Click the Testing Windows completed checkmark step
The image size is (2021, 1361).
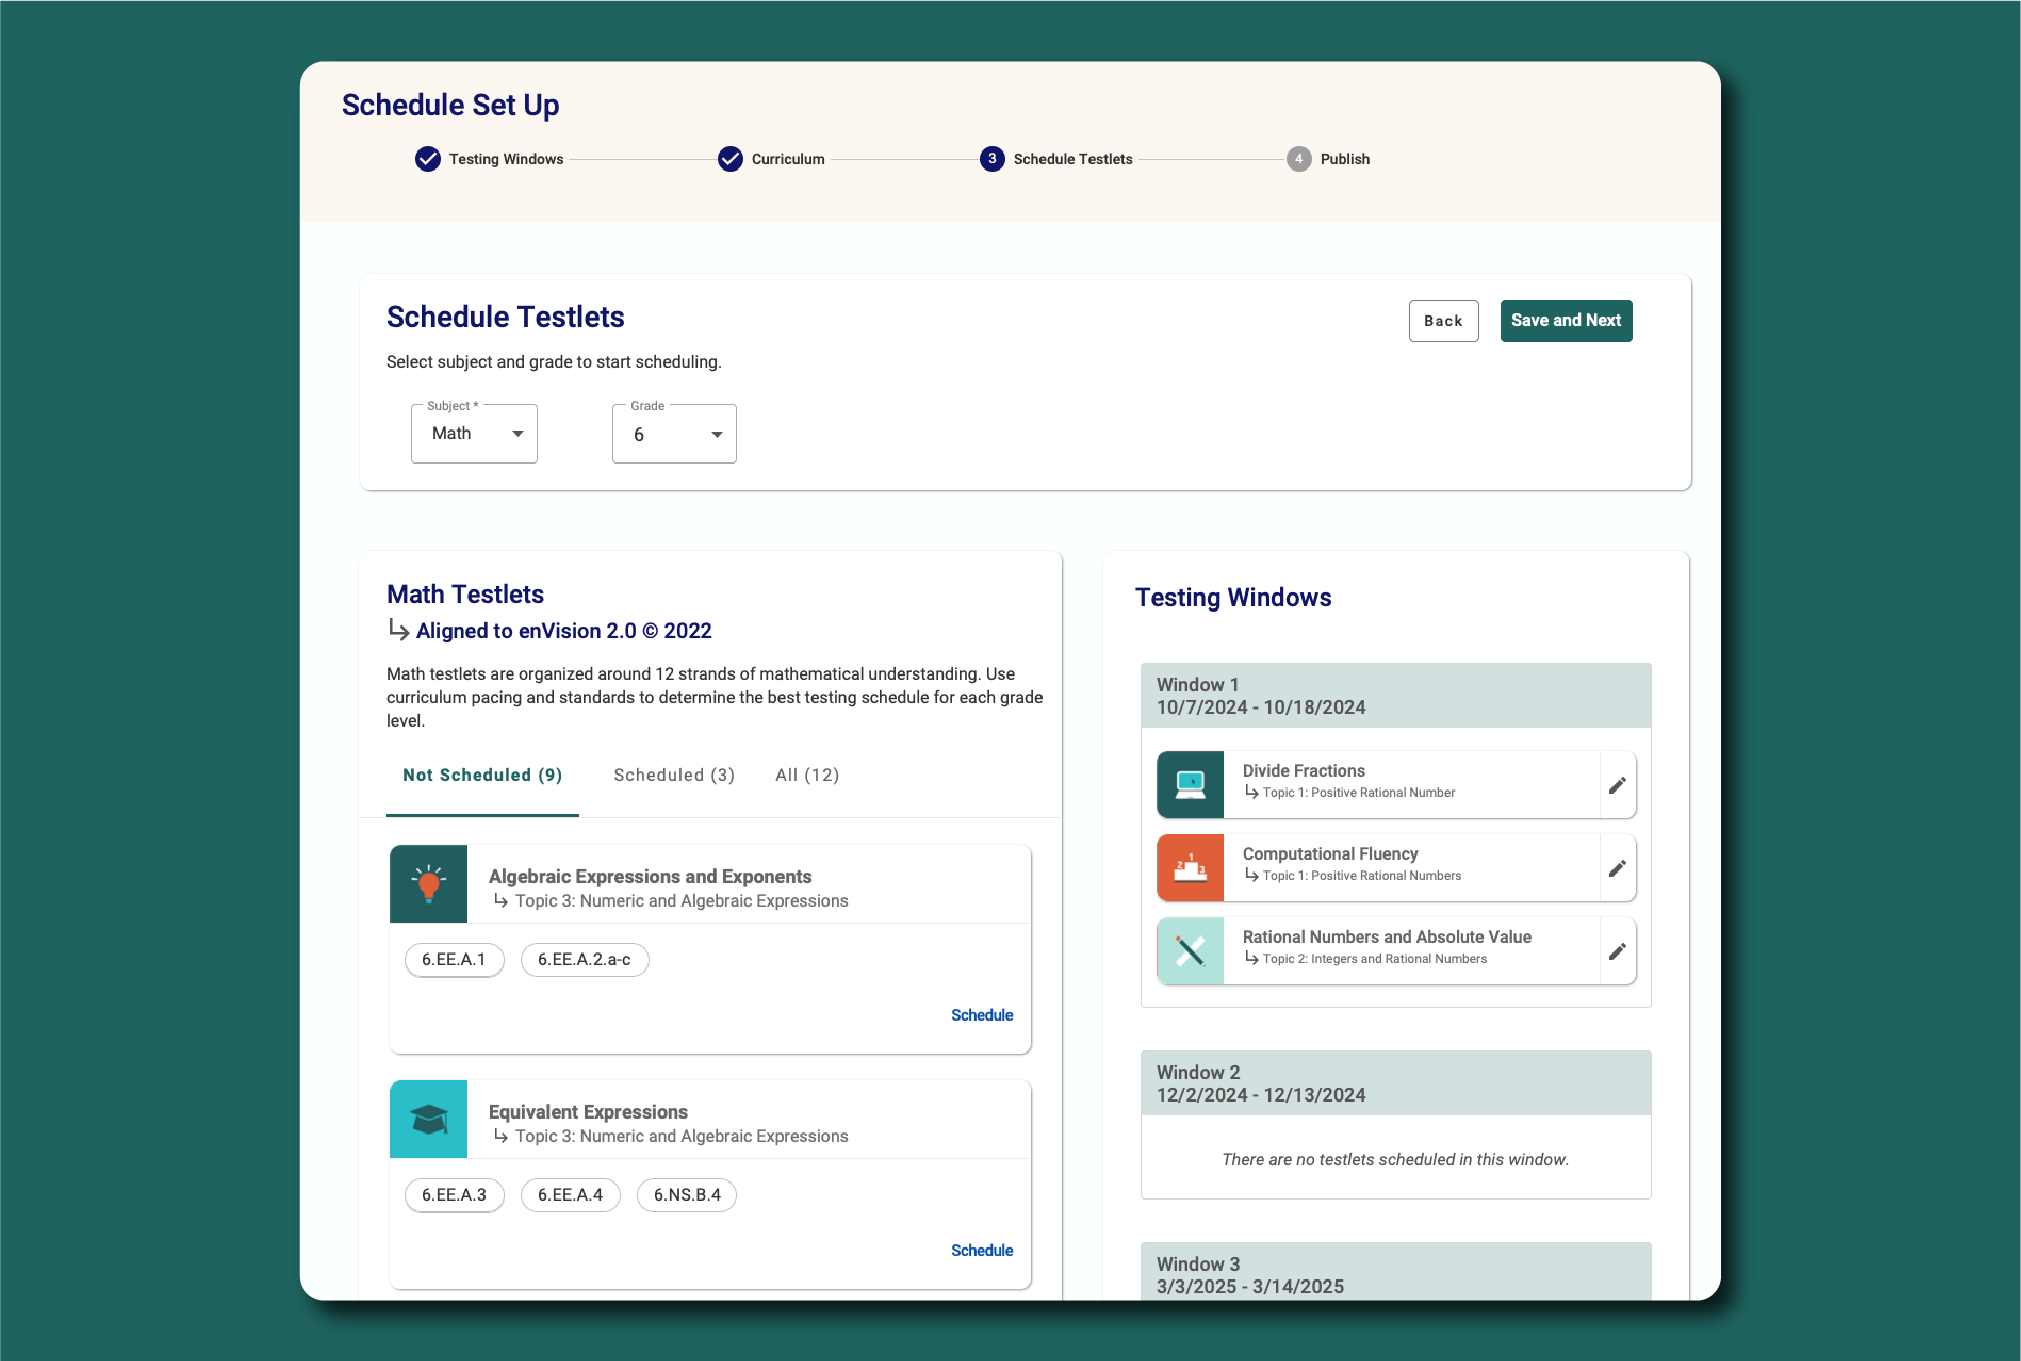[428, 159]
